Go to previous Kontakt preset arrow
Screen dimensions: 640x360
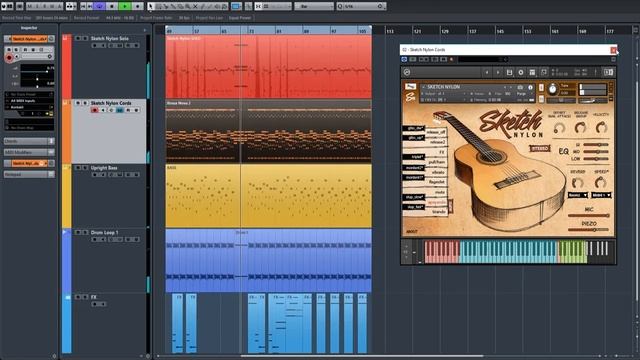pyautogui.click(x=487, y=72)
